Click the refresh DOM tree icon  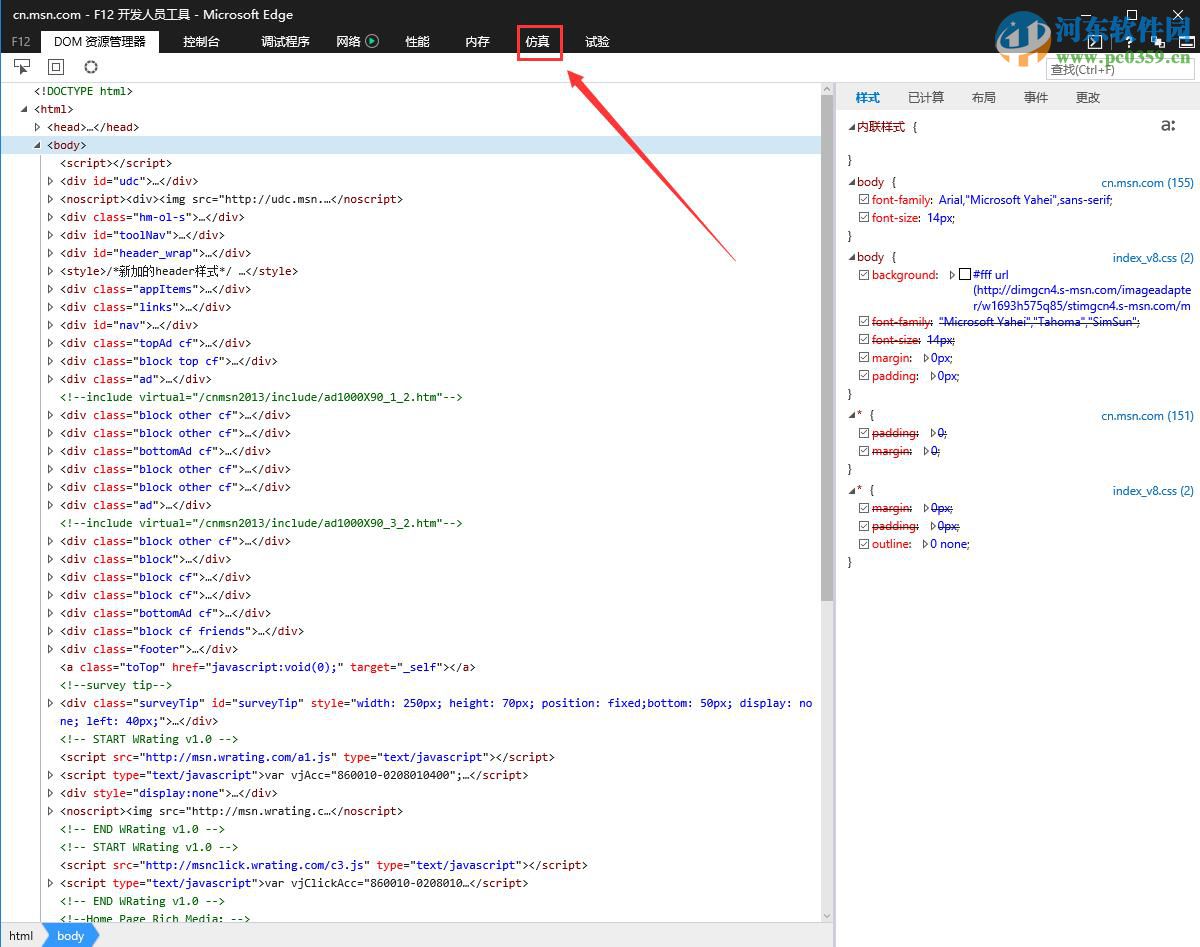[91, 67]
